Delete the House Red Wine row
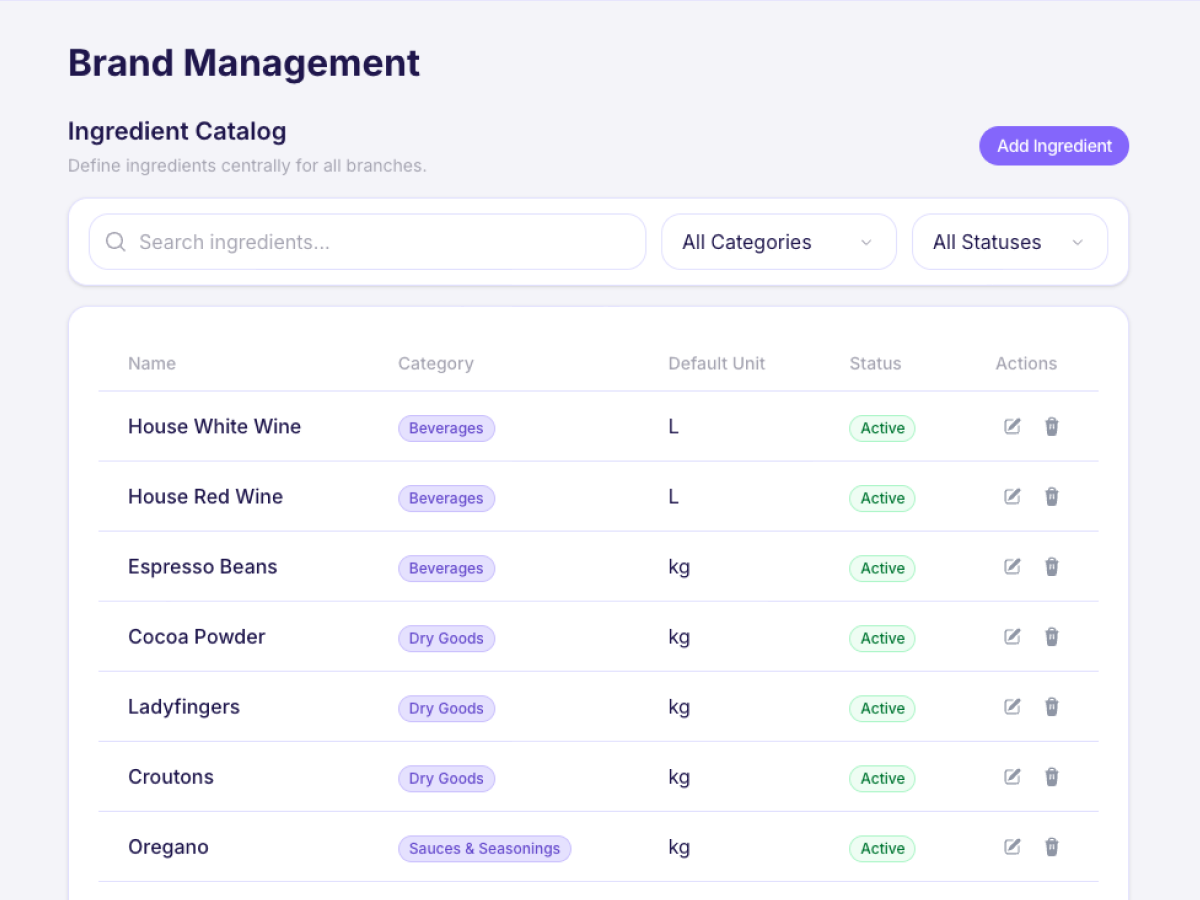This screenshot has width=1200, height=900. pos(1052,497)
